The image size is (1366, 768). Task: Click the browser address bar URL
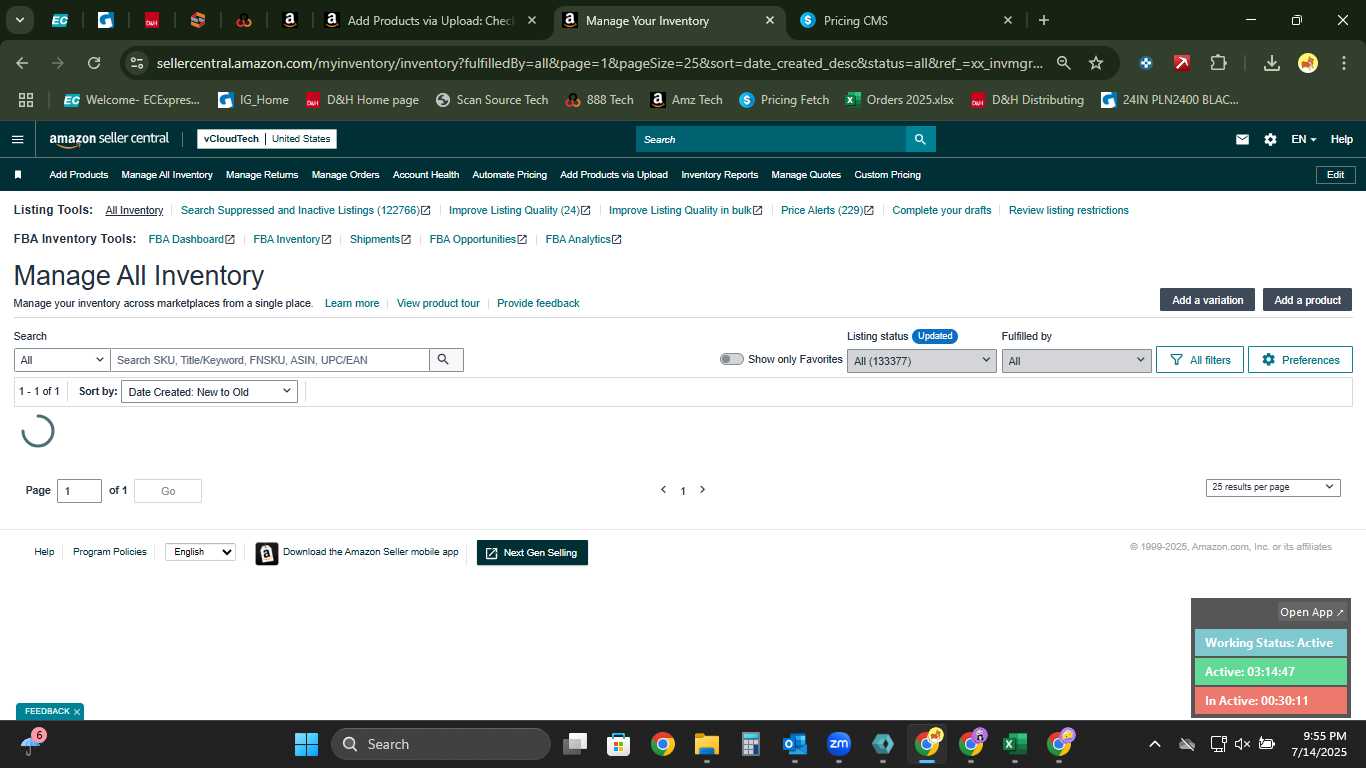(x=599, y=63)
